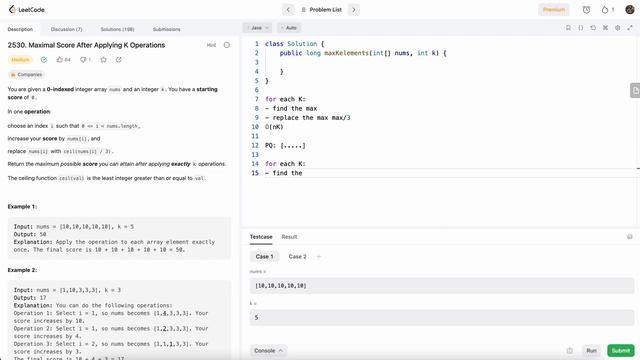640x360 pixels.
Task: Open editor settings gear icon
Action: coord(618,28)
